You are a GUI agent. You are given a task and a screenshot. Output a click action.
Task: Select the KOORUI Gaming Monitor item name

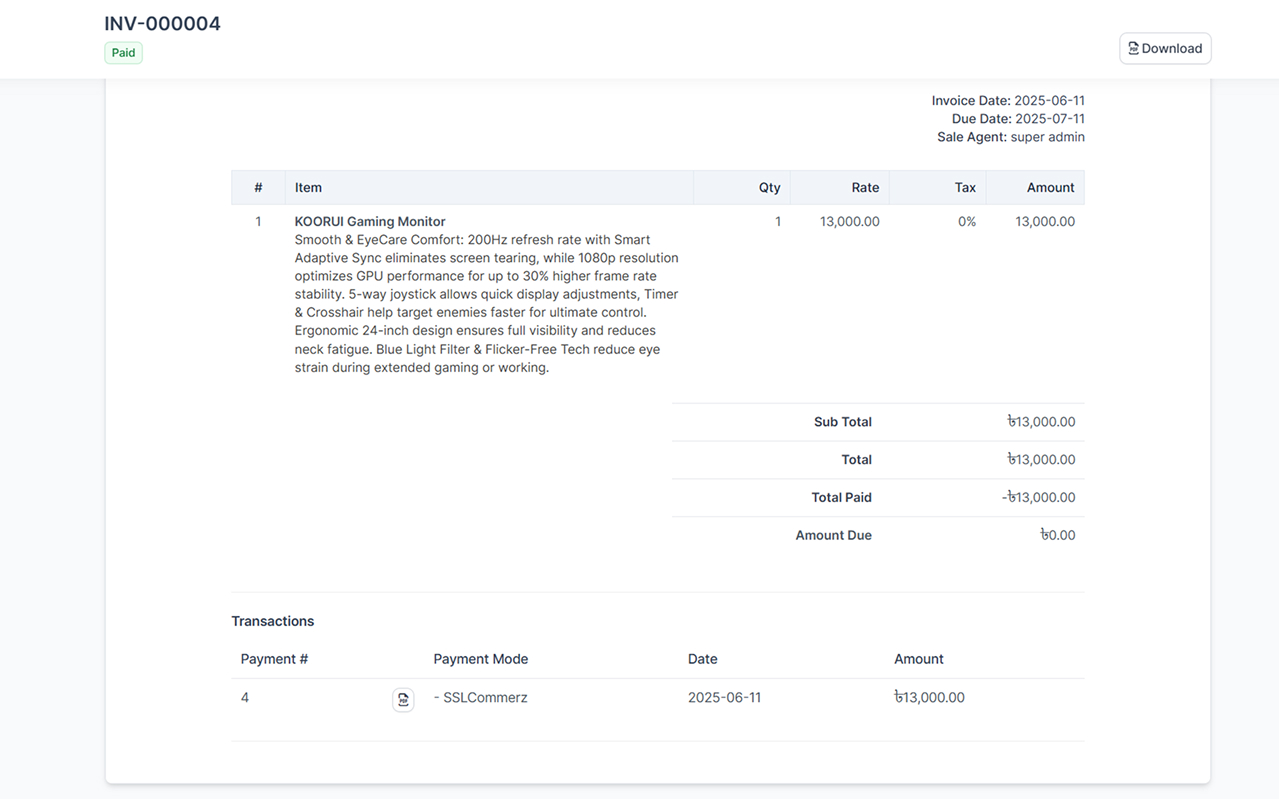[369, 221]
